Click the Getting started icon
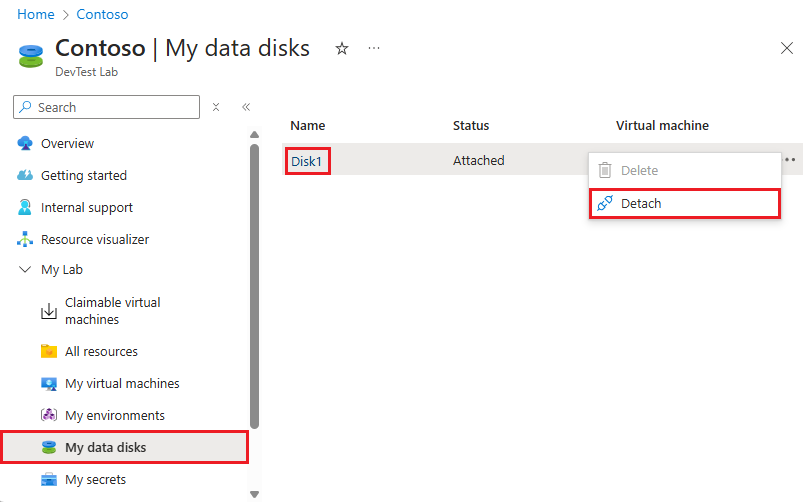809x502 pixels. [x=25, y=176]
